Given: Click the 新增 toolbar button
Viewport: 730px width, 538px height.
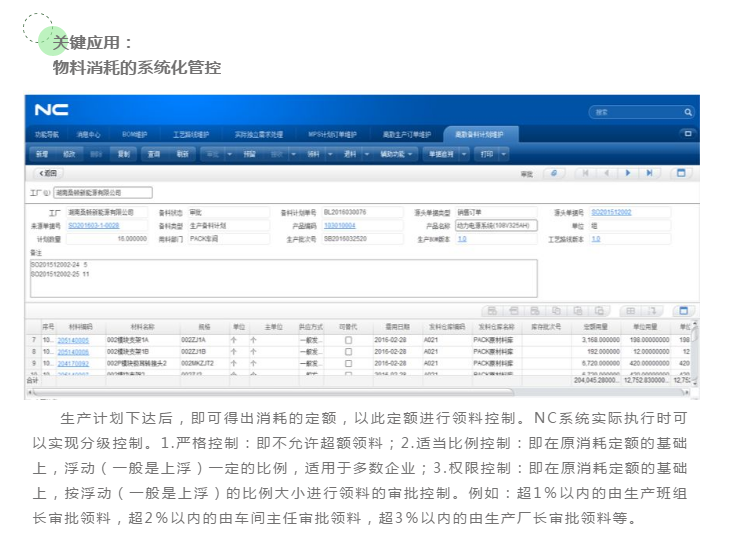Looking at the screenshot, I should coord(42,154).
